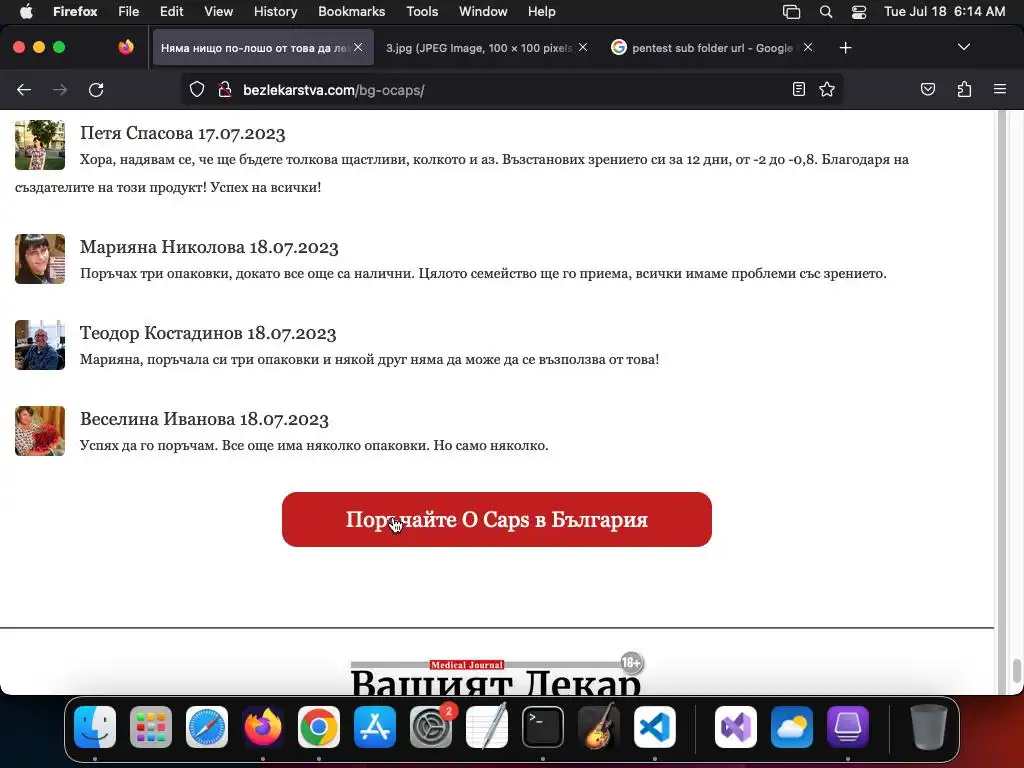Click the Firefox Dock icon
This screenshot has width=1024, height=768.
tap(263, 727)
